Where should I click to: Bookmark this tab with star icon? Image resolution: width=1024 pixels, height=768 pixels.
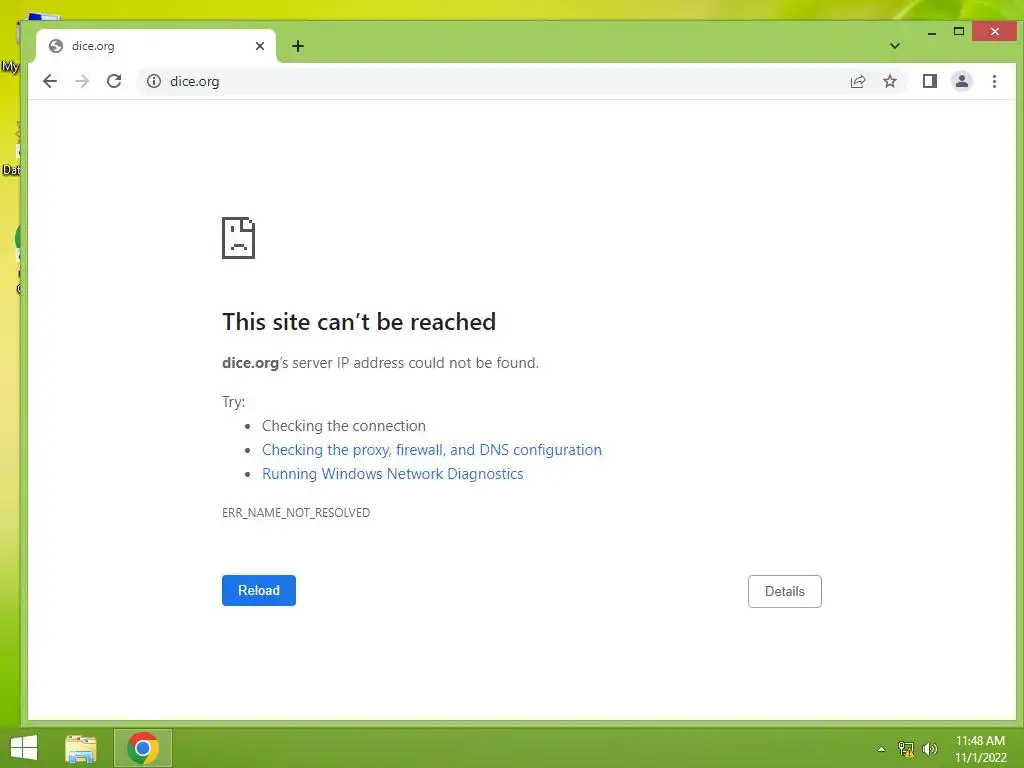click(889, 81)
